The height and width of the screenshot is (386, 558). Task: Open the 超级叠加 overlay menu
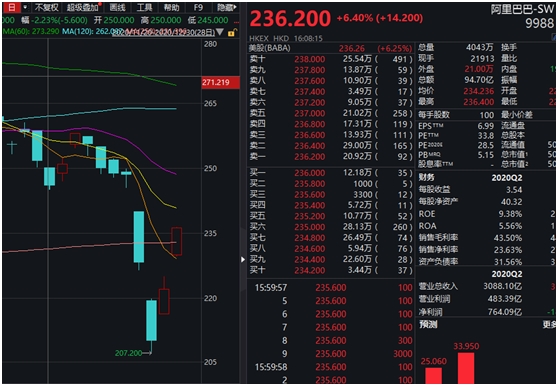83,7
